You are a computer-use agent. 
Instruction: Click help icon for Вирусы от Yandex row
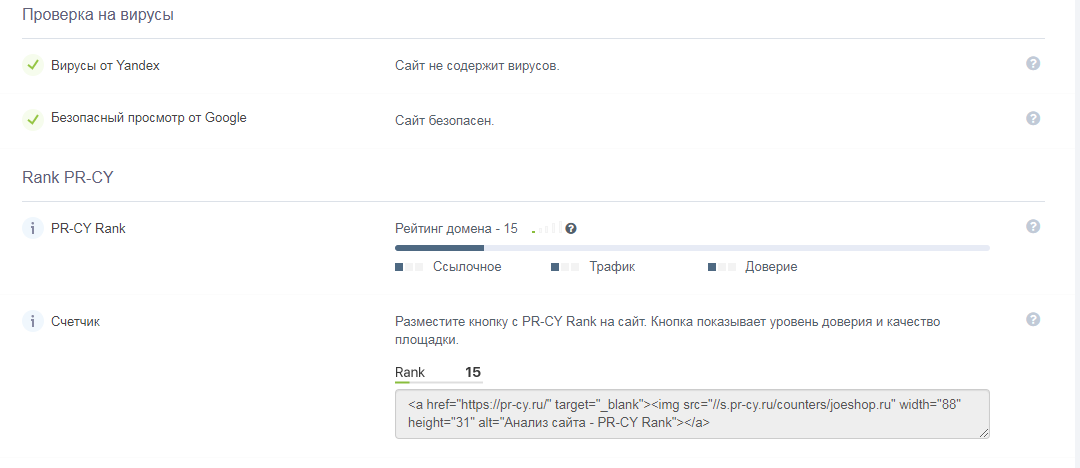tap(1033, 64)
